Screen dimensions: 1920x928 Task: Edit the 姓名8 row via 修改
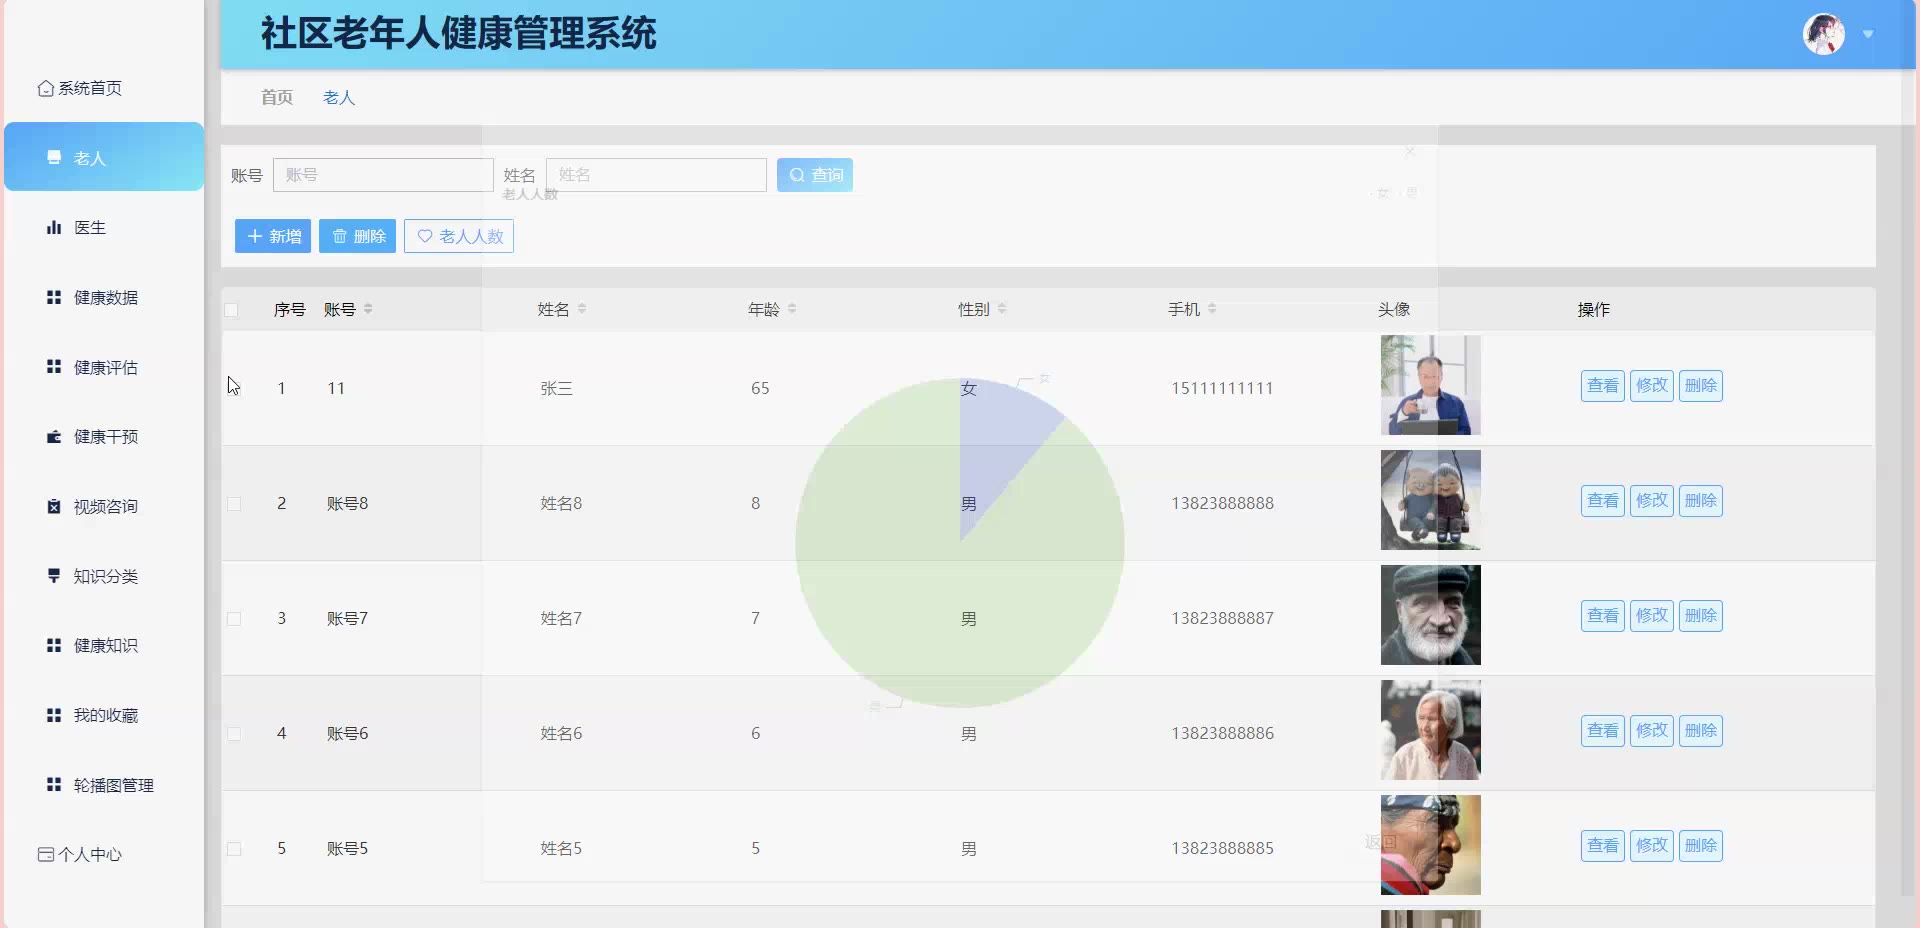point(1652,501)
